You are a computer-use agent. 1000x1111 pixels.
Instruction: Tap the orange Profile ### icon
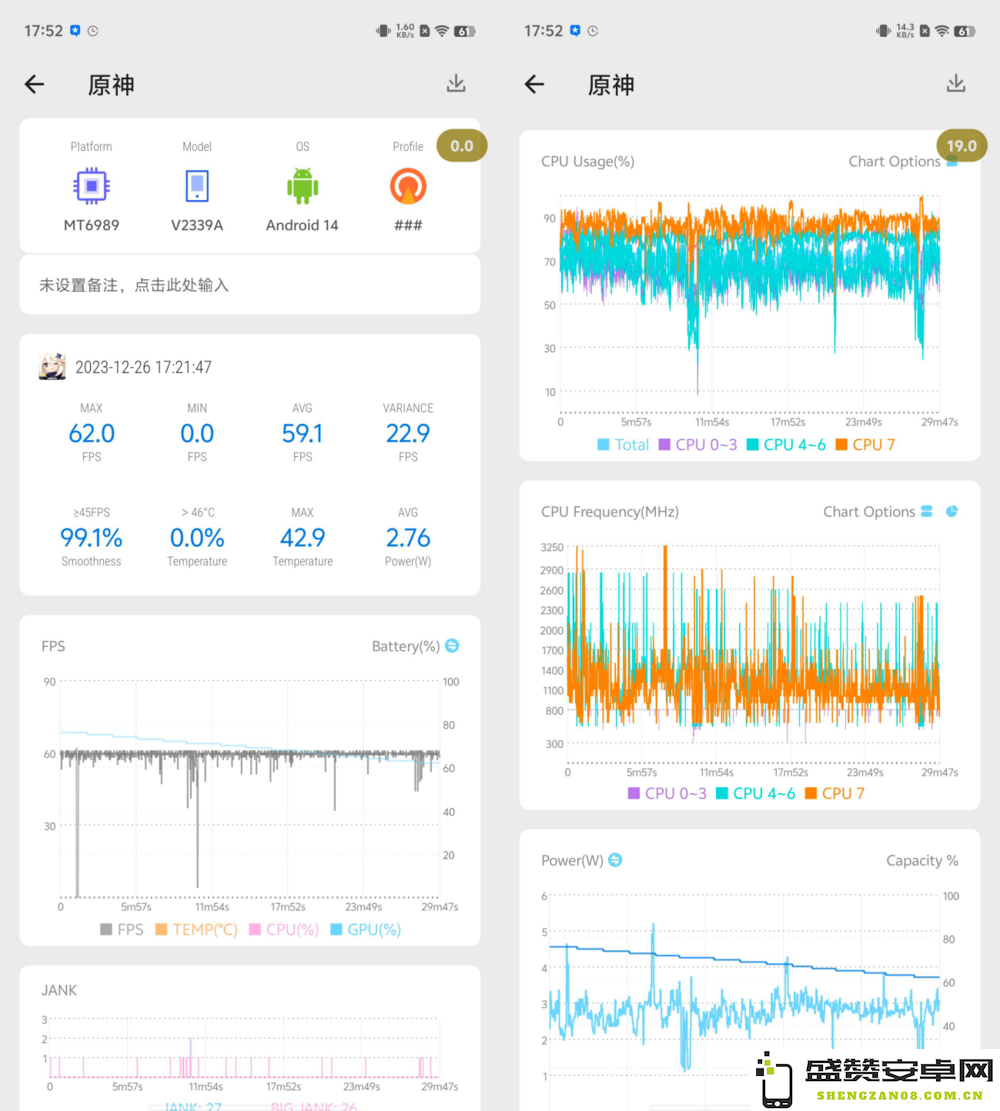point(408,186)
